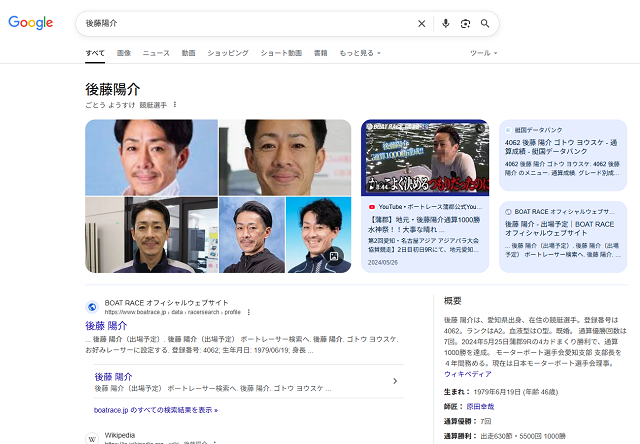Open options beside 競艇選手 subtitle

click(175, 105)
